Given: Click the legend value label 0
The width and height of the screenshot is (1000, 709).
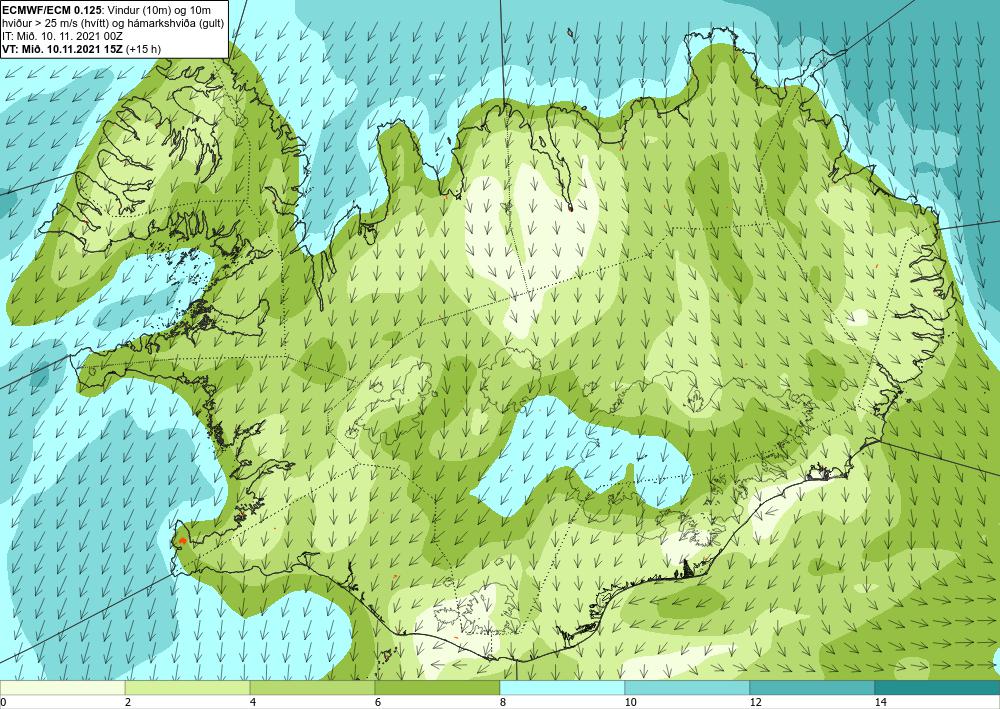Looking at the screenshot, I should coord(3,702).
